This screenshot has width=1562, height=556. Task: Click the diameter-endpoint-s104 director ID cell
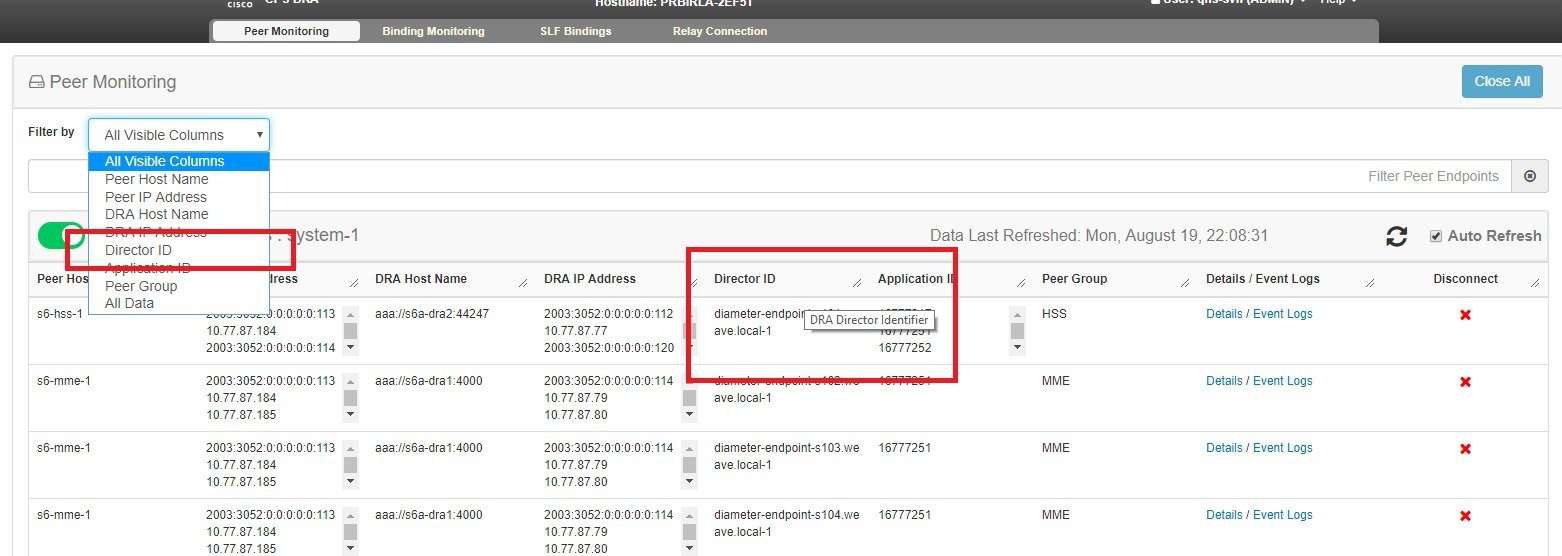coord(786,523)
